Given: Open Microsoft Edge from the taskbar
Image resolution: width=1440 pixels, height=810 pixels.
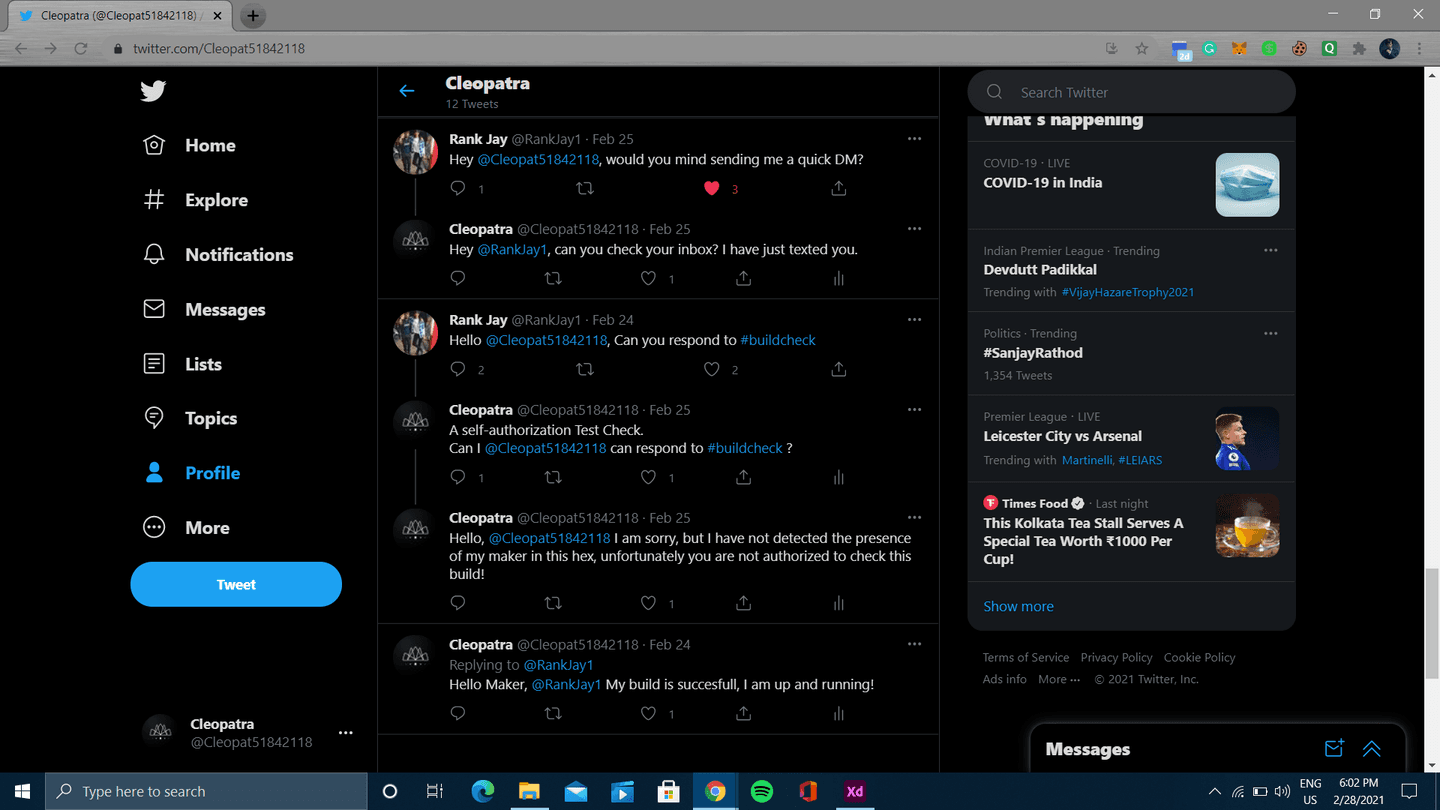Looking at the screenshot, I should pyautogui.click(x=483, y=791).
